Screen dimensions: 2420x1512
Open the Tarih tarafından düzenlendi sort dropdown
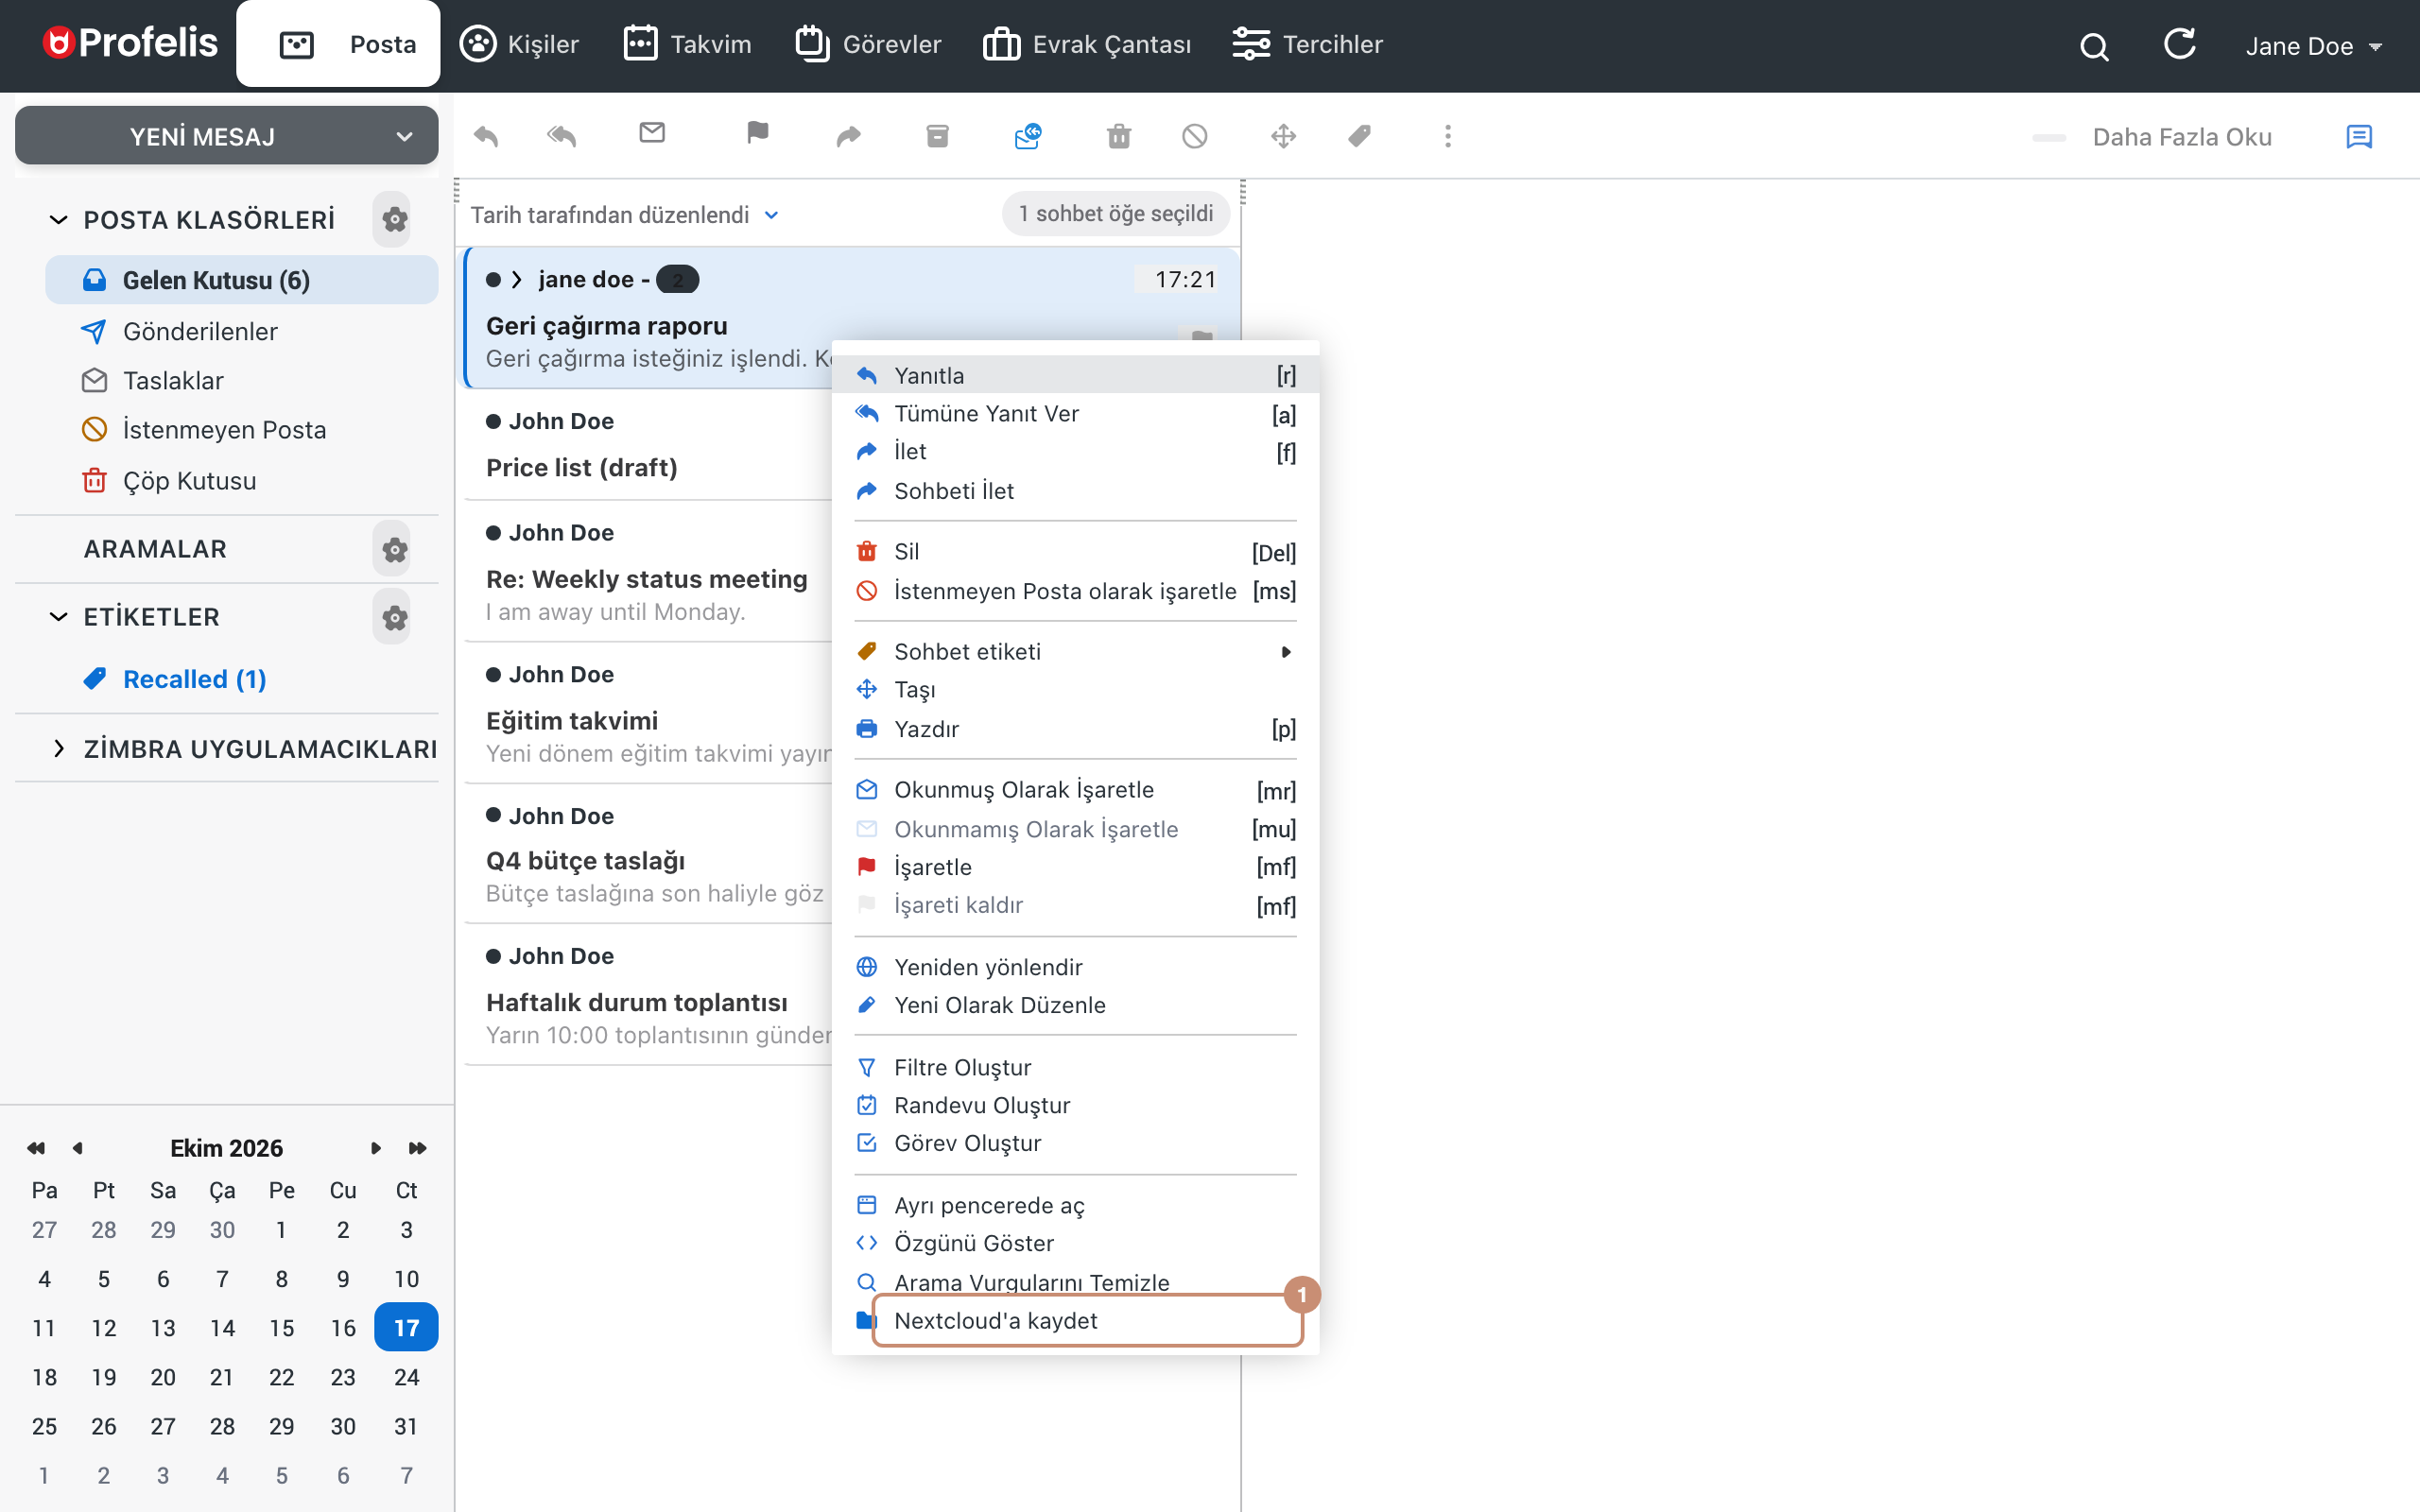pyautogui.click(x=624, y=215)
